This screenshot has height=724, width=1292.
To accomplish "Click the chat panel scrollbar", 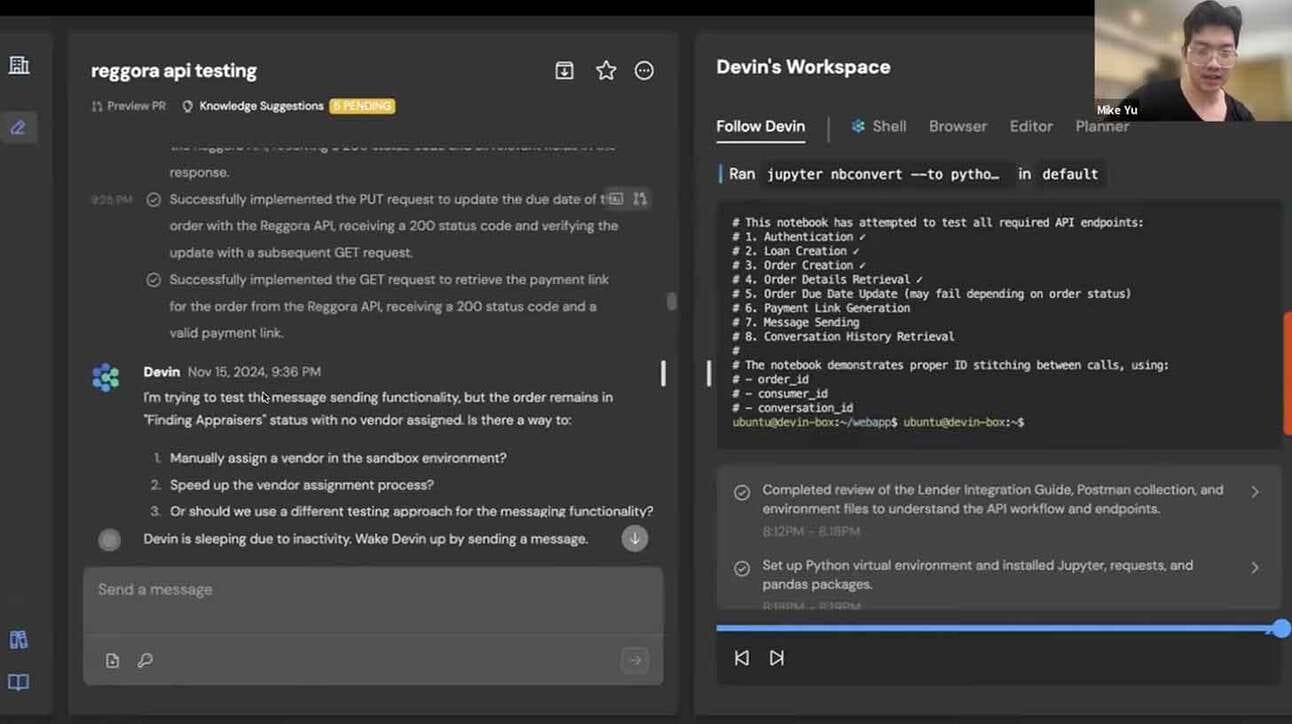I will (x=671, y=301).
